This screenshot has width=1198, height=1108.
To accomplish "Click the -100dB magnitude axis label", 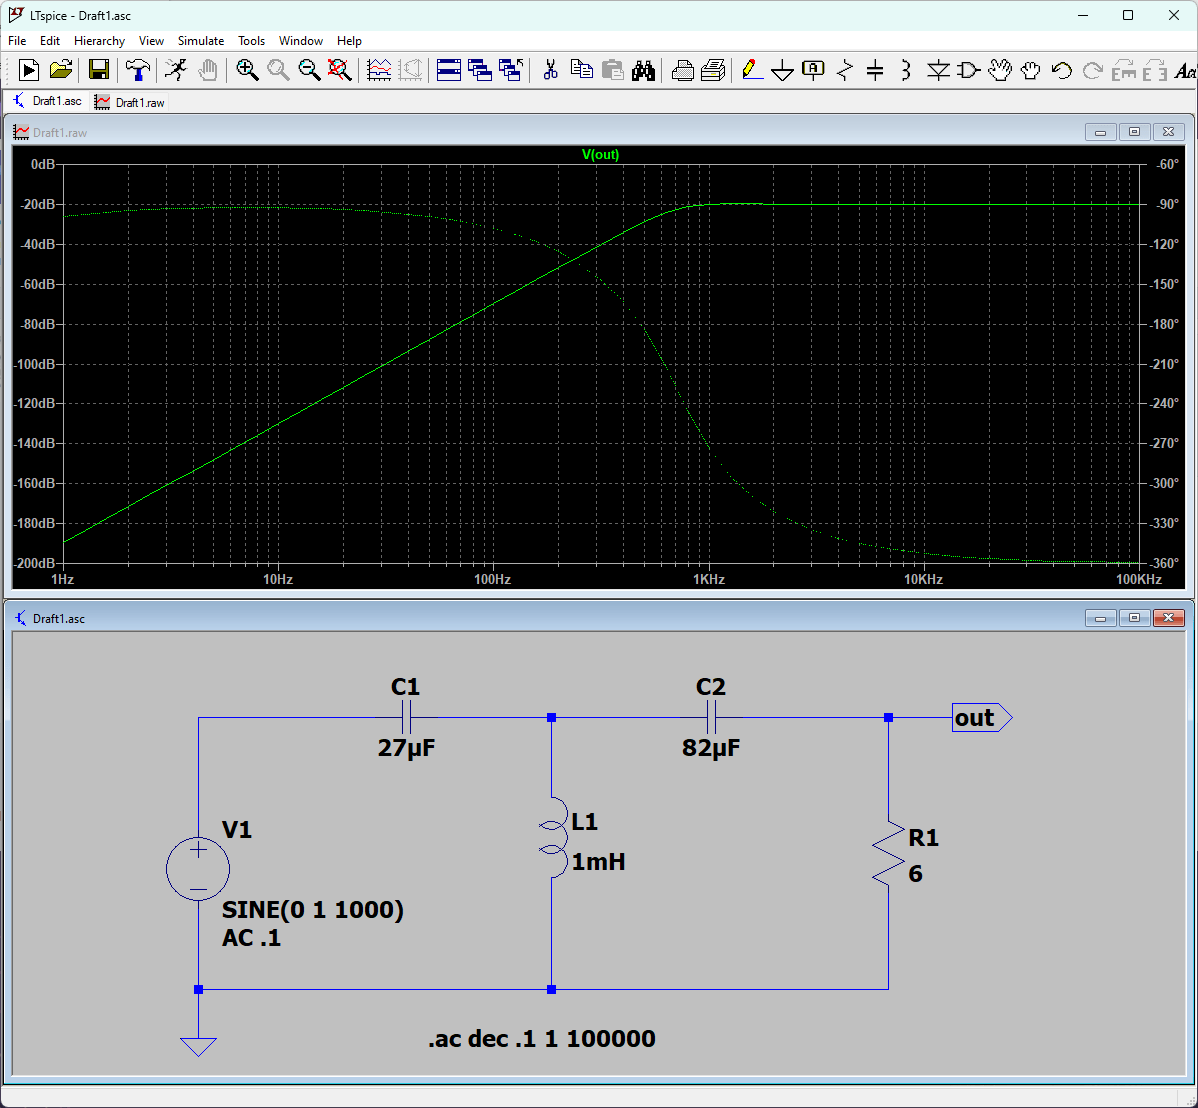I will [x=35, y=364].
